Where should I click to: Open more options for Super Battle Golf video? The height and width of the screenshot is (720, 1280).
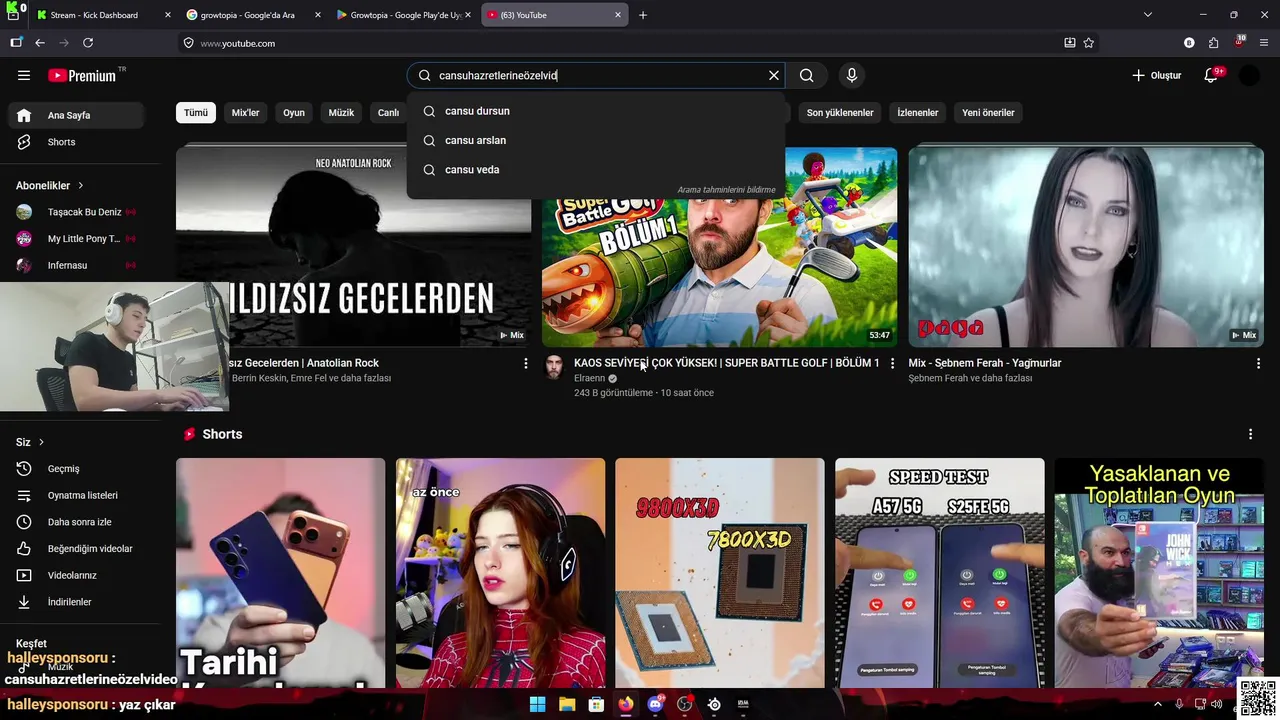[892, 364]
